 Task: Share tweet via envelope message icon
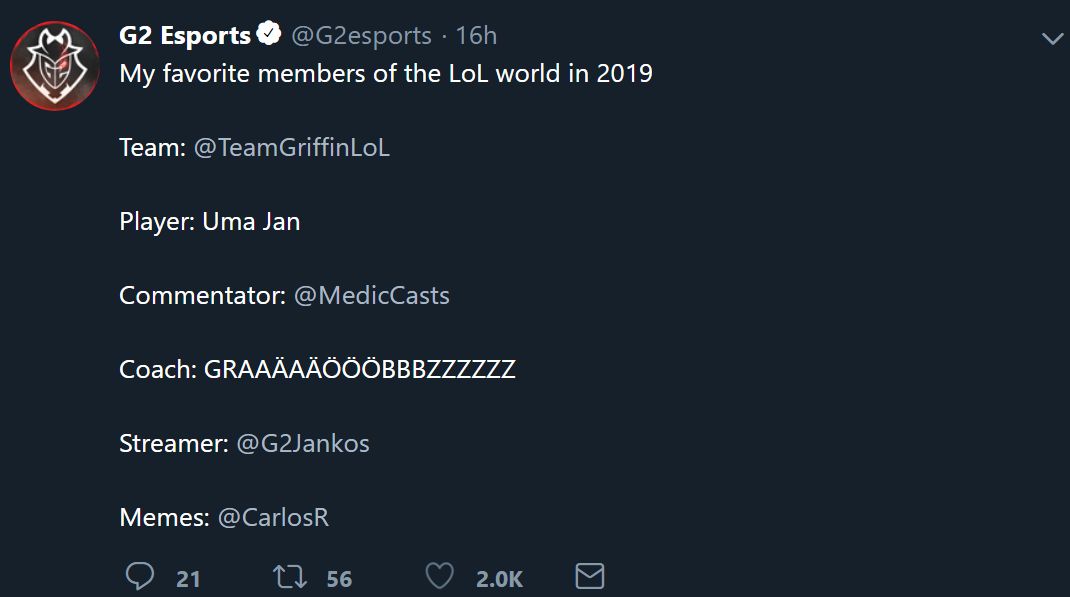click(590, 577)
